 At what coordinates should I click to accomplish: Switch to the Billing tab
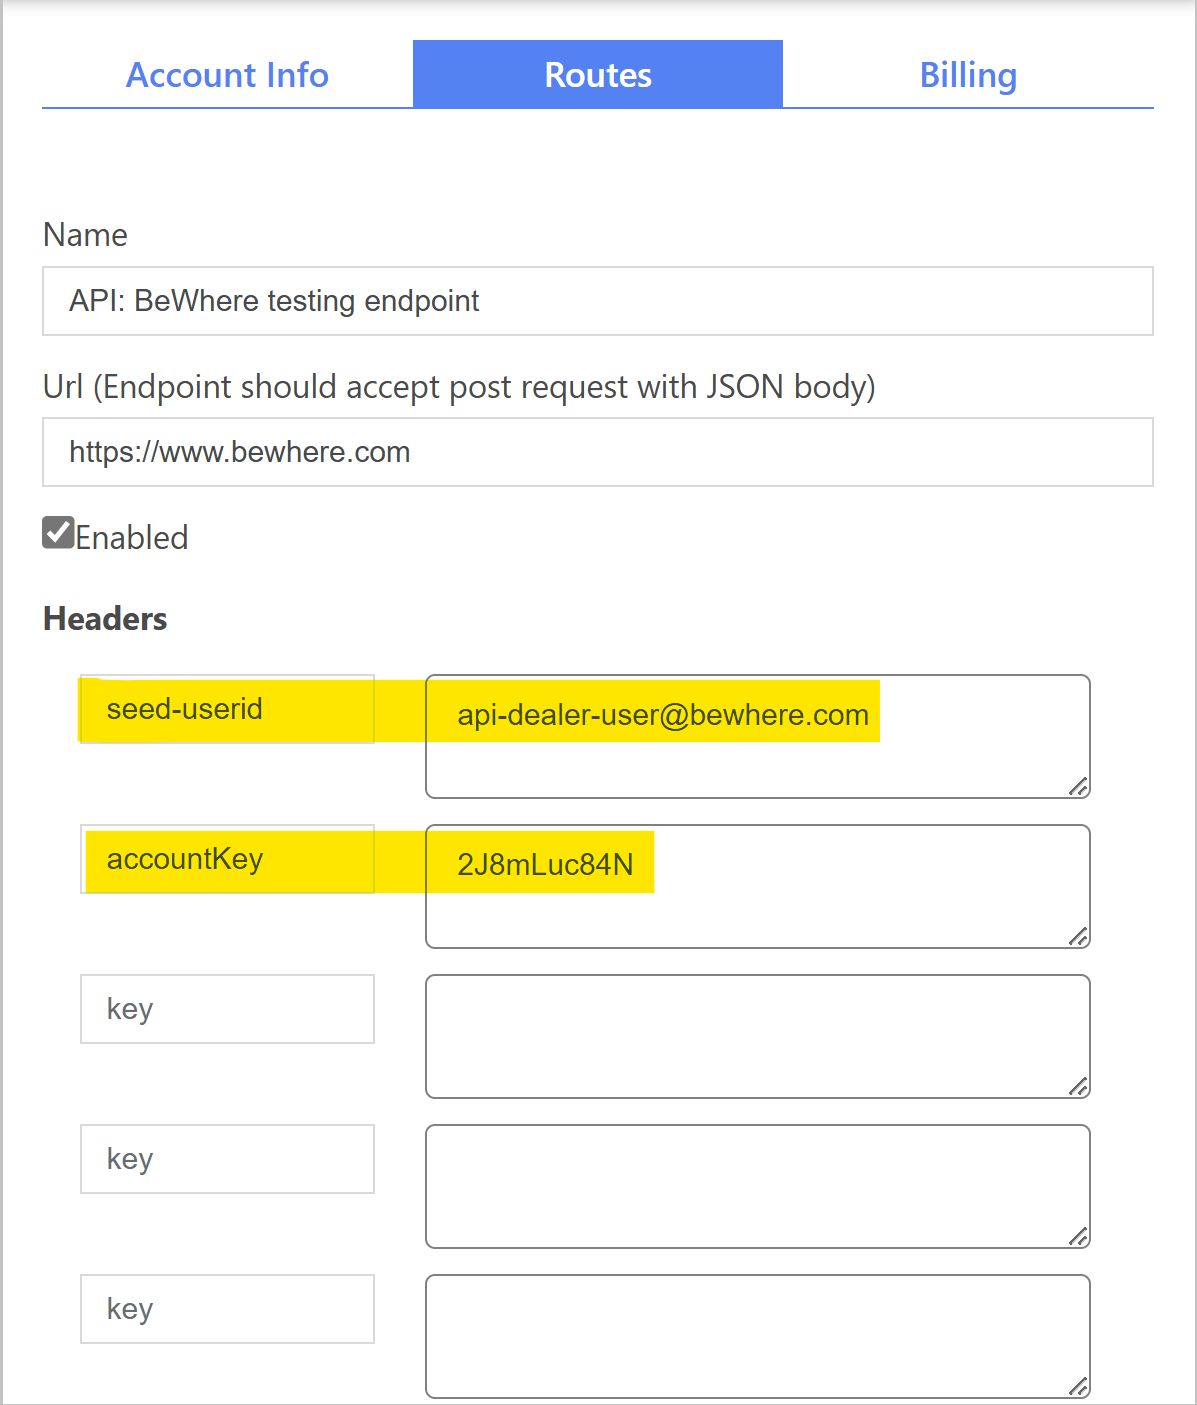point(968,75)
